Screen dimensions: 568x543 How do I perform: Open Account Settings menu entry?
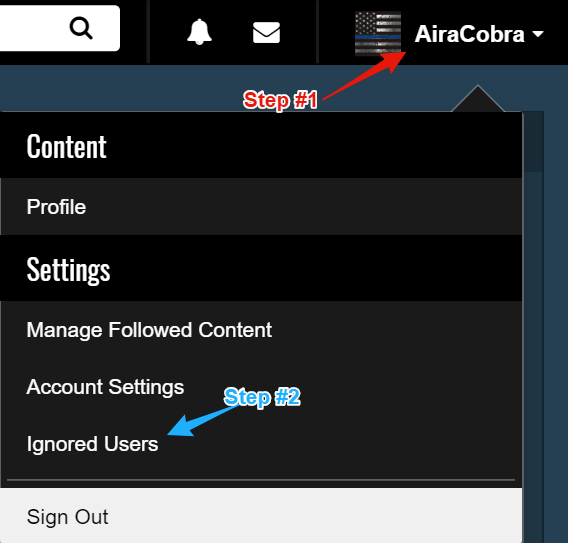[105, 387]
